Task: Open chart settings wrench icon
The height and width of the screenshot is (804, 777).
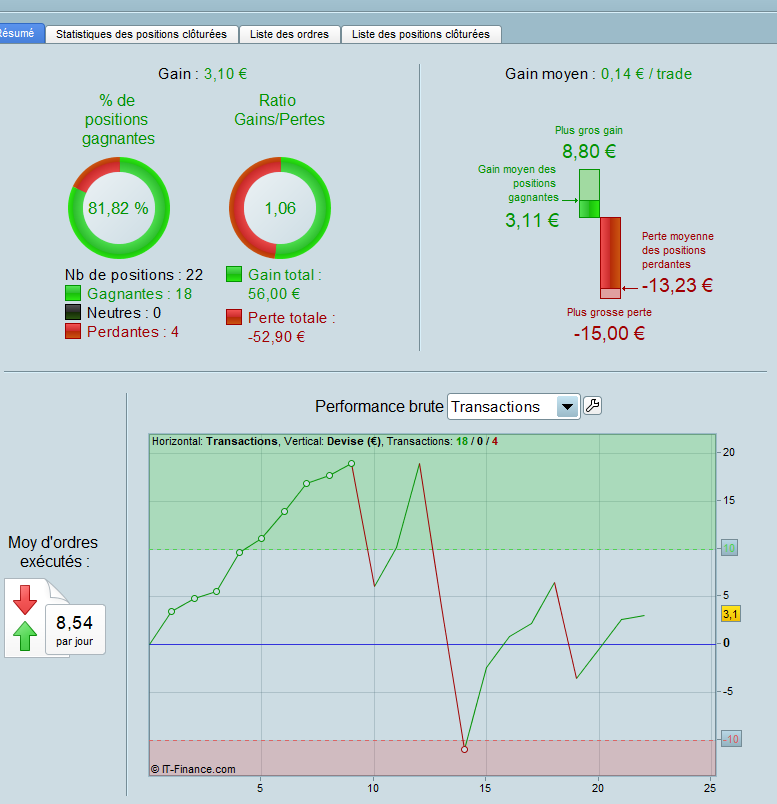Action: [x=592, y=406]
